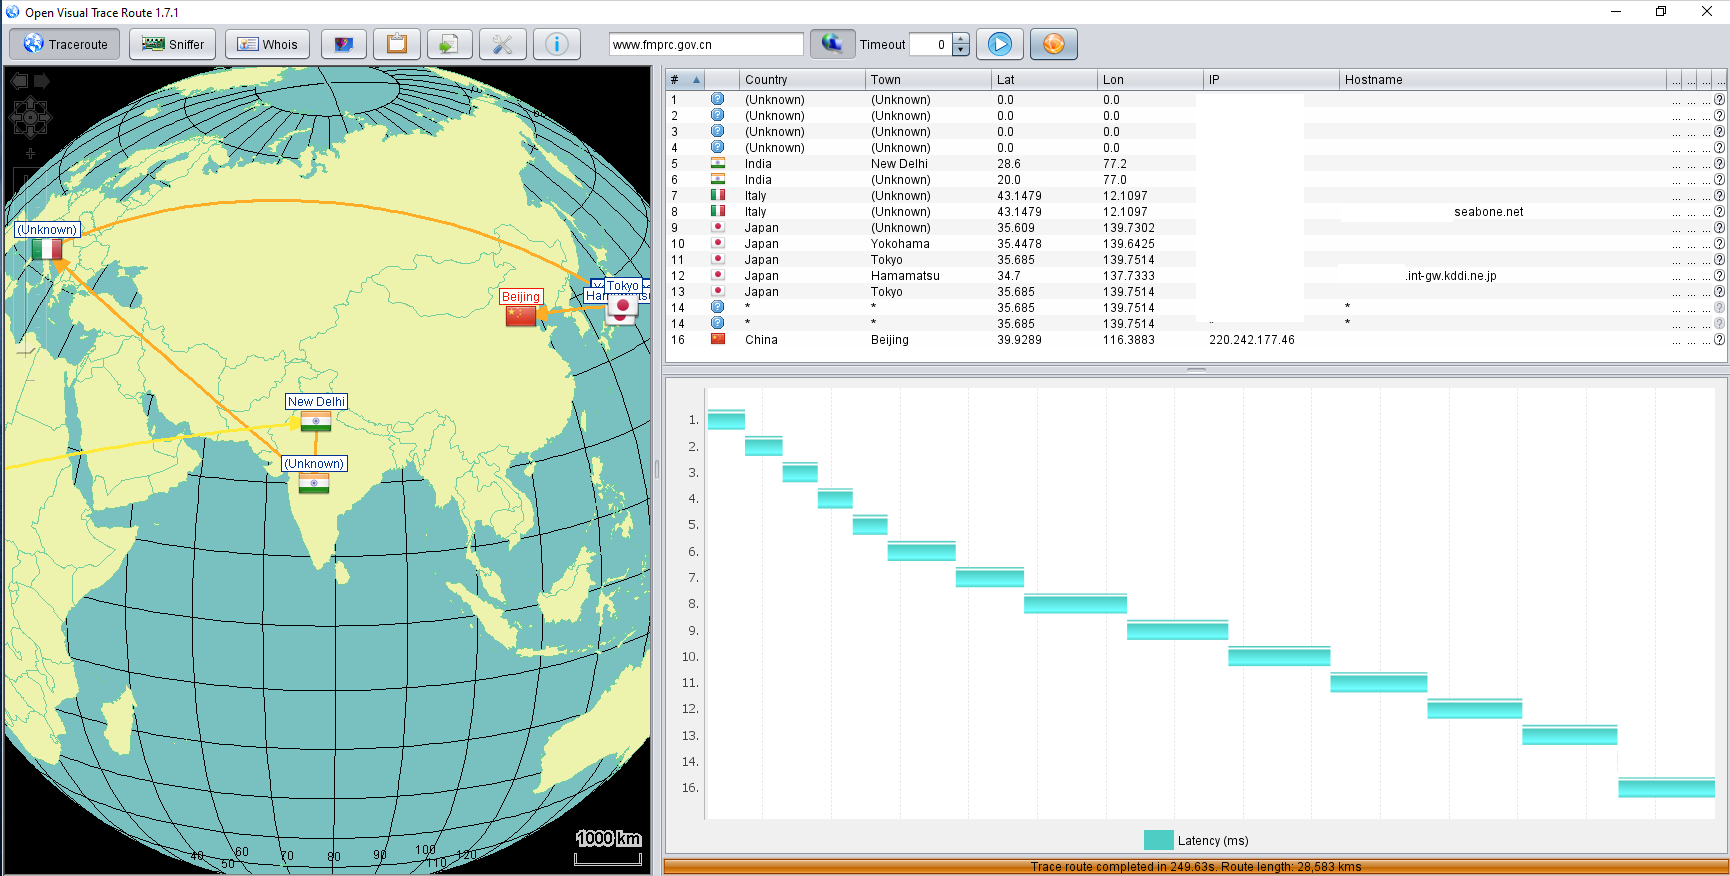1730x876 pixels.
Task: Click the export route toolbar icon
Action: tap(449, 44)
